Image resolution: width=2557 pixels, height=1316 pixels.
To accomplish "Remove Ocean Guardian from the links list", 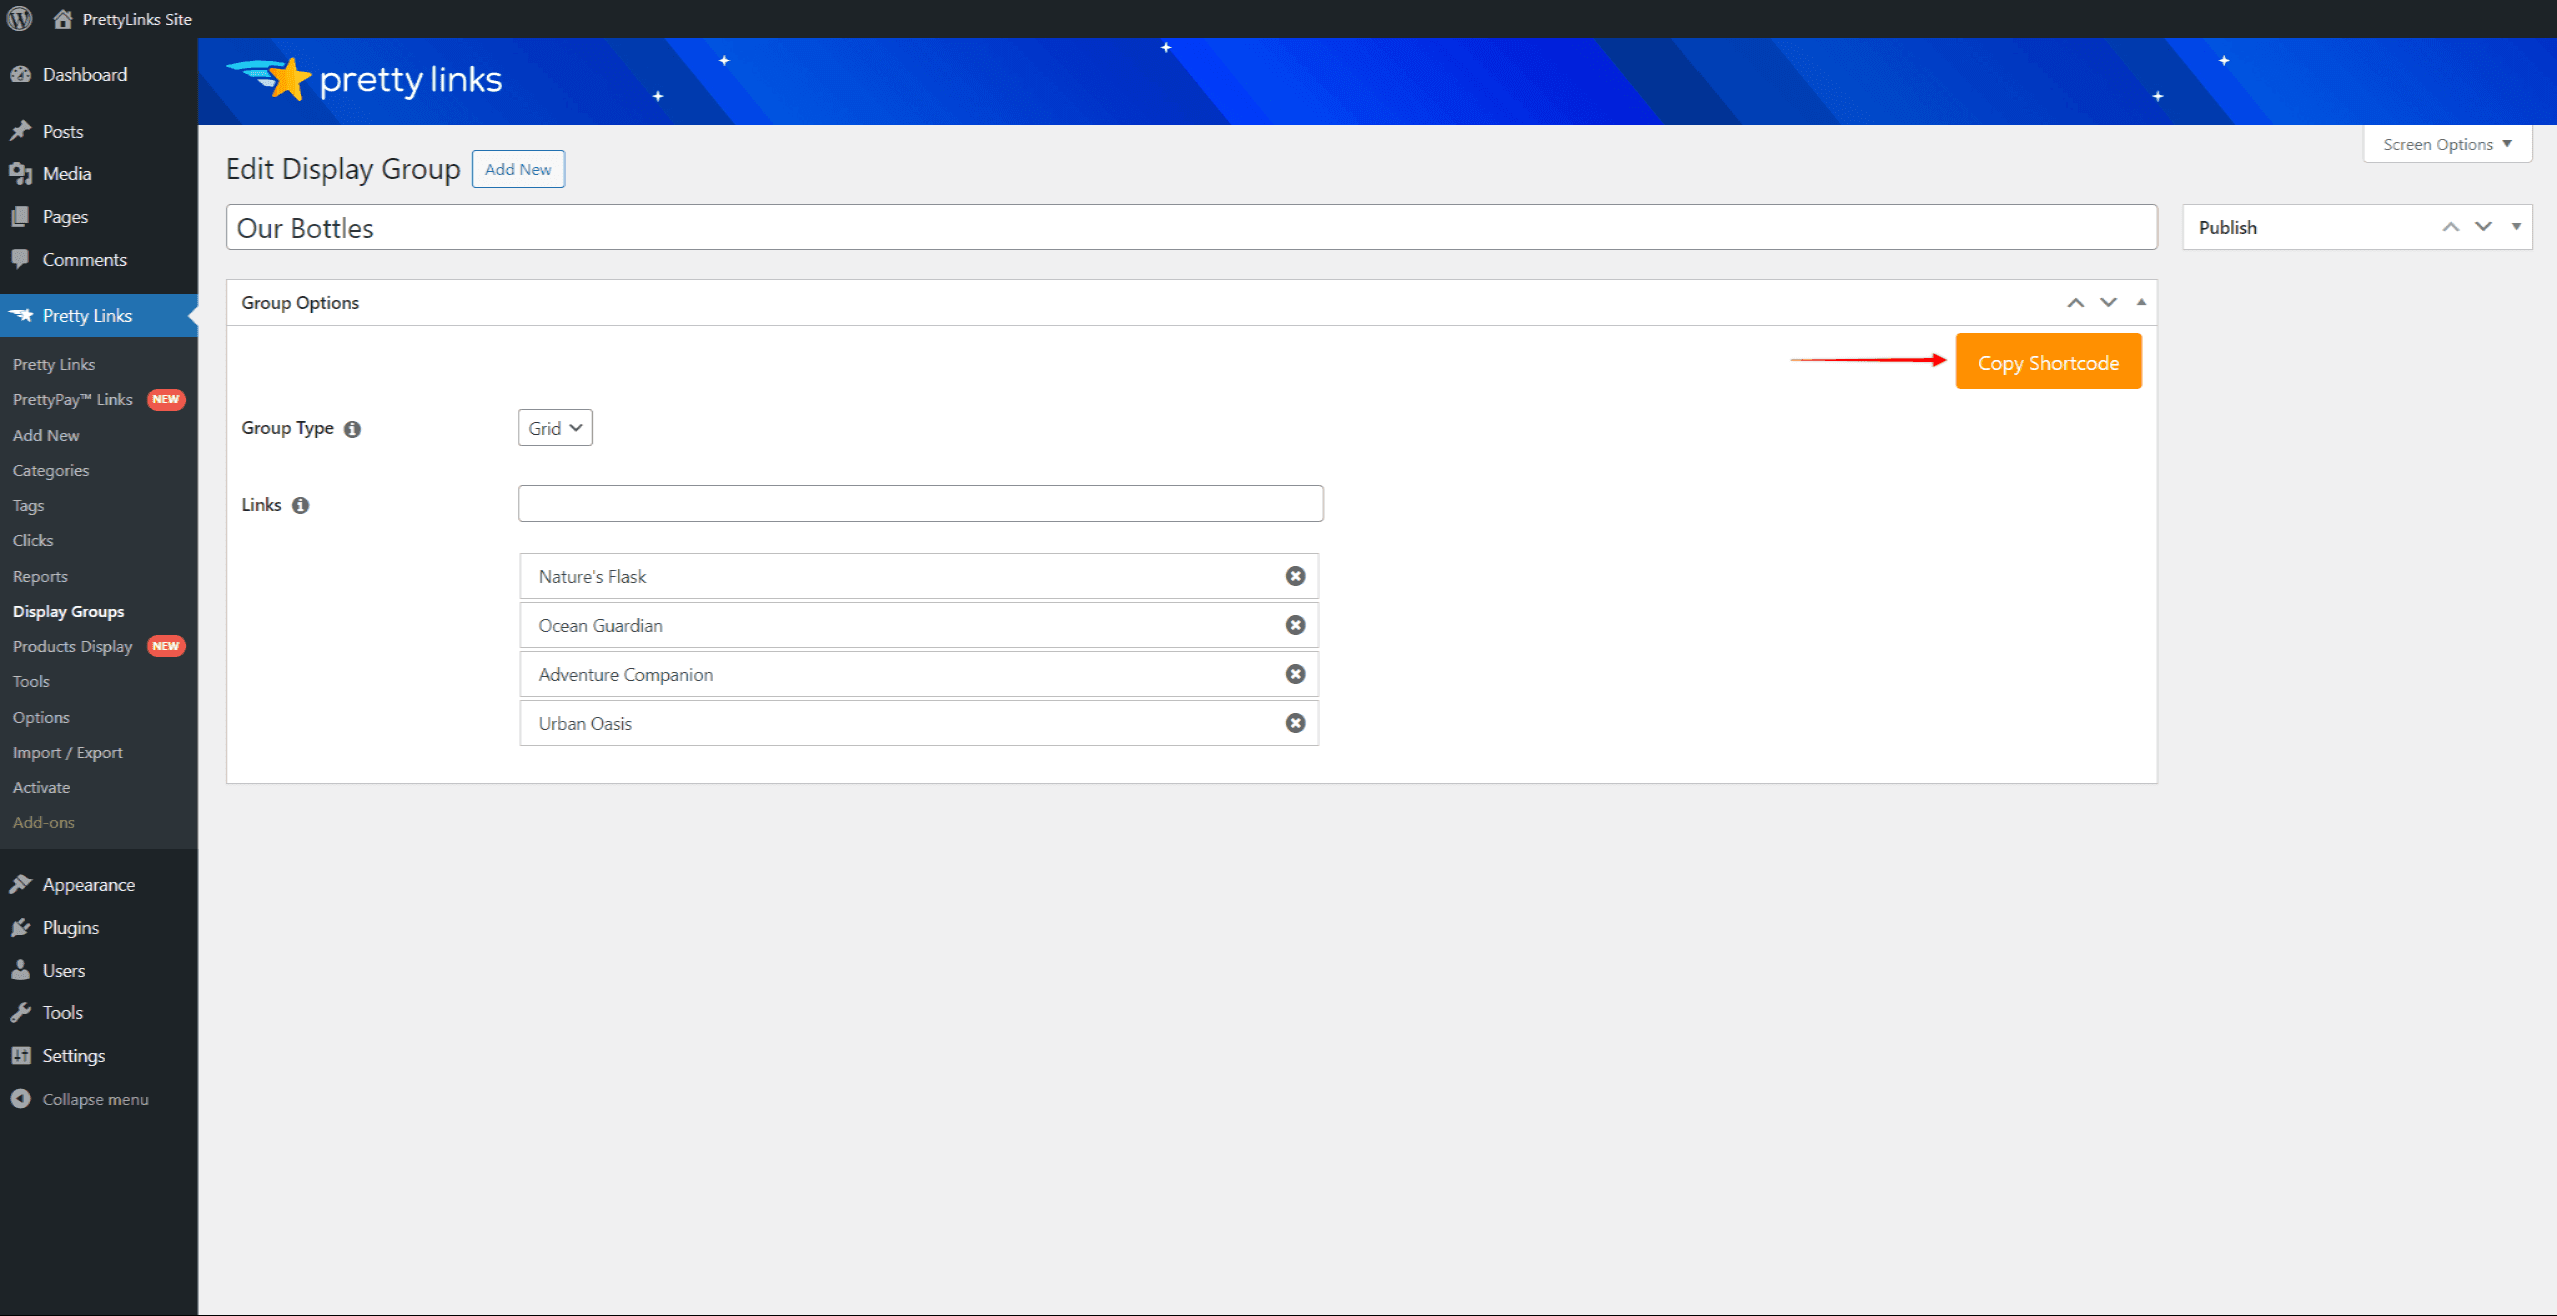I will 1295,625.
